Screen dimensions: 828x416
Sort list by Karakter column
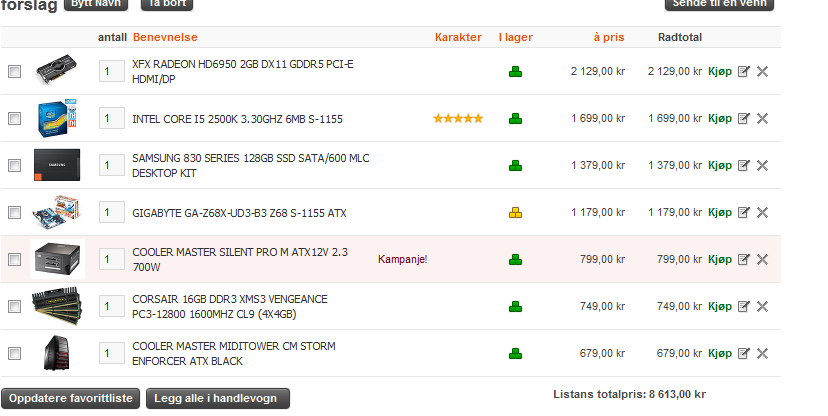(x=458, y=37)
